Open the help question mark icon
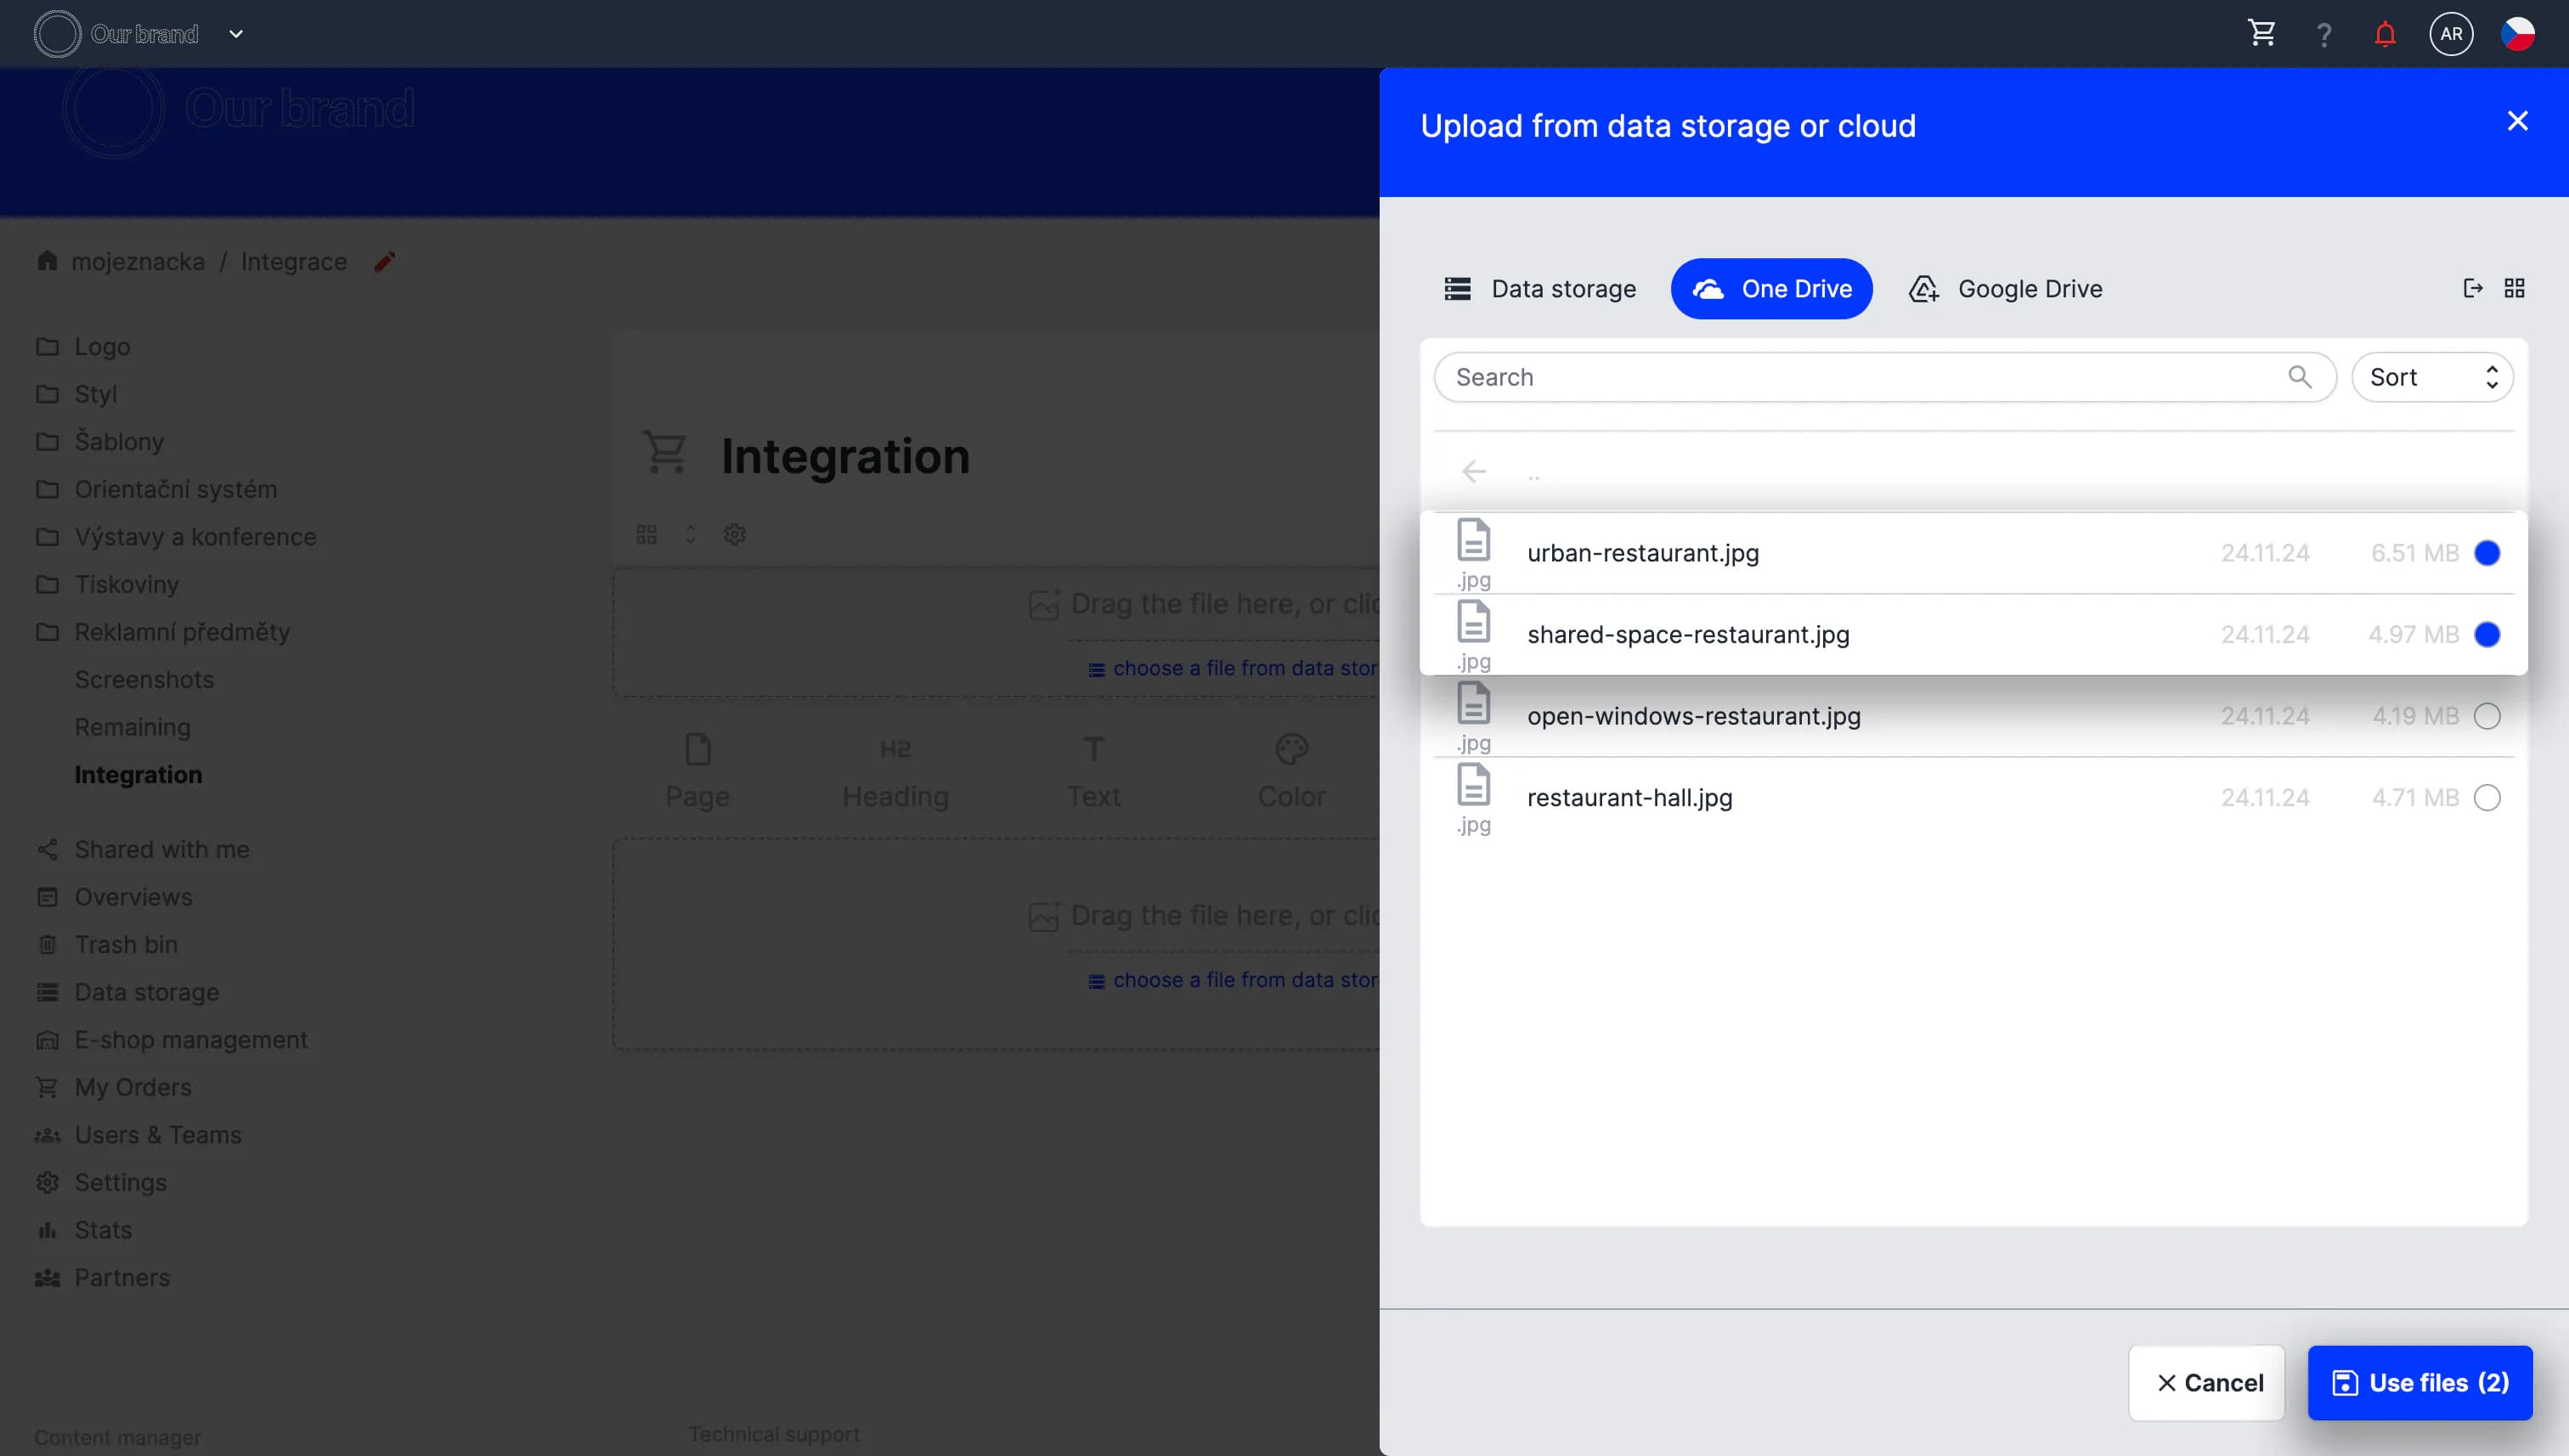2569x1456 pixels. click(2324, 35)
